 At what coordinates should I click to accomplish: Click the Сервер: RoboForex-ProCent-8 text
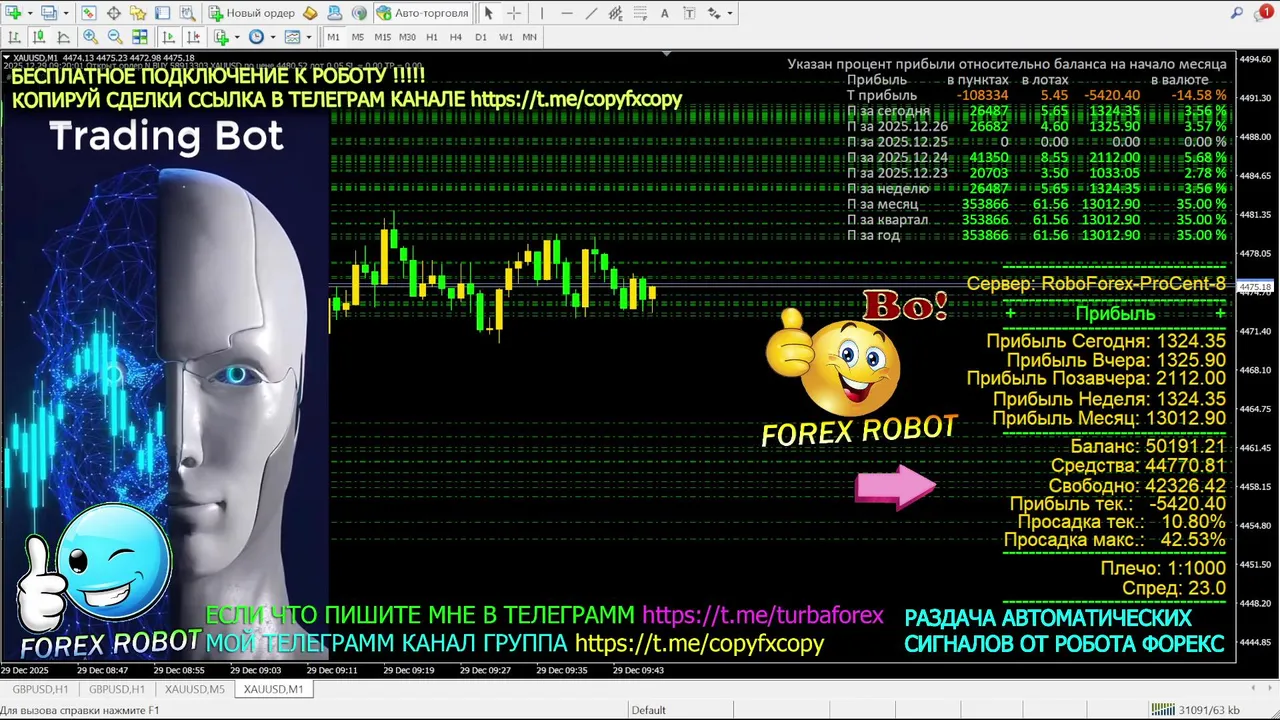pyautogui.click(x=1096, y=284)
